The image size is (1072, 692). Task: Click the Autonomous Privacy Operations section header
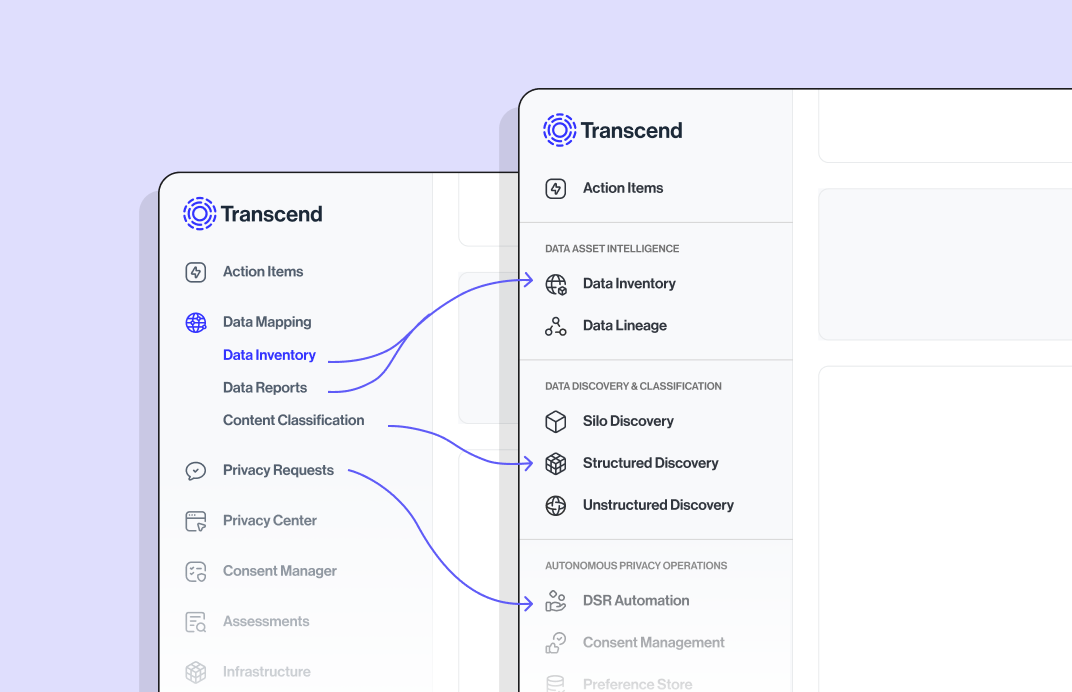tap(636, 565)
